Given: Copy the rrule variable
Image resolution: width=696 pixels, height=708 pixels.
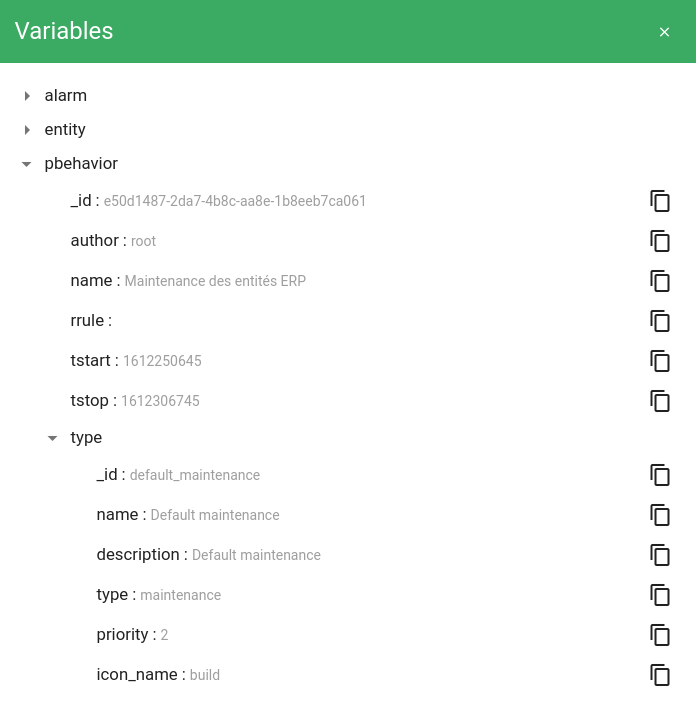Looking at the screenshot, I should 660,321.
